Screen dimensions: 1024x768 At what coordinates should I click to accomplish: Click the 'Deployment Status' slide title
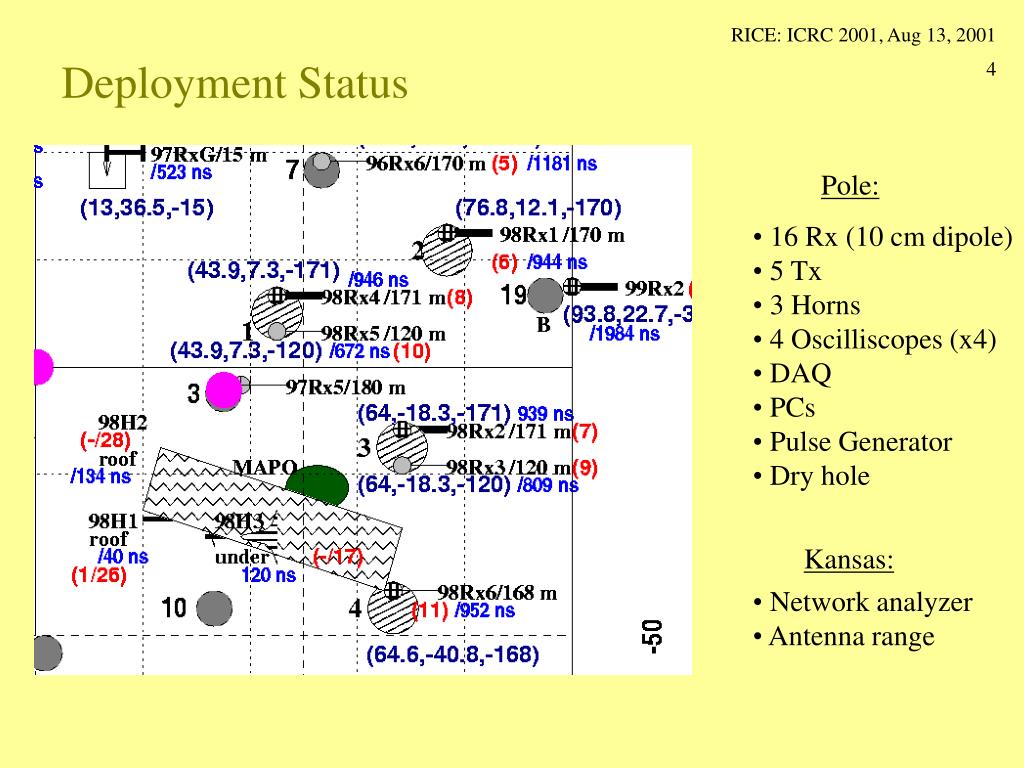pos(234,84)
